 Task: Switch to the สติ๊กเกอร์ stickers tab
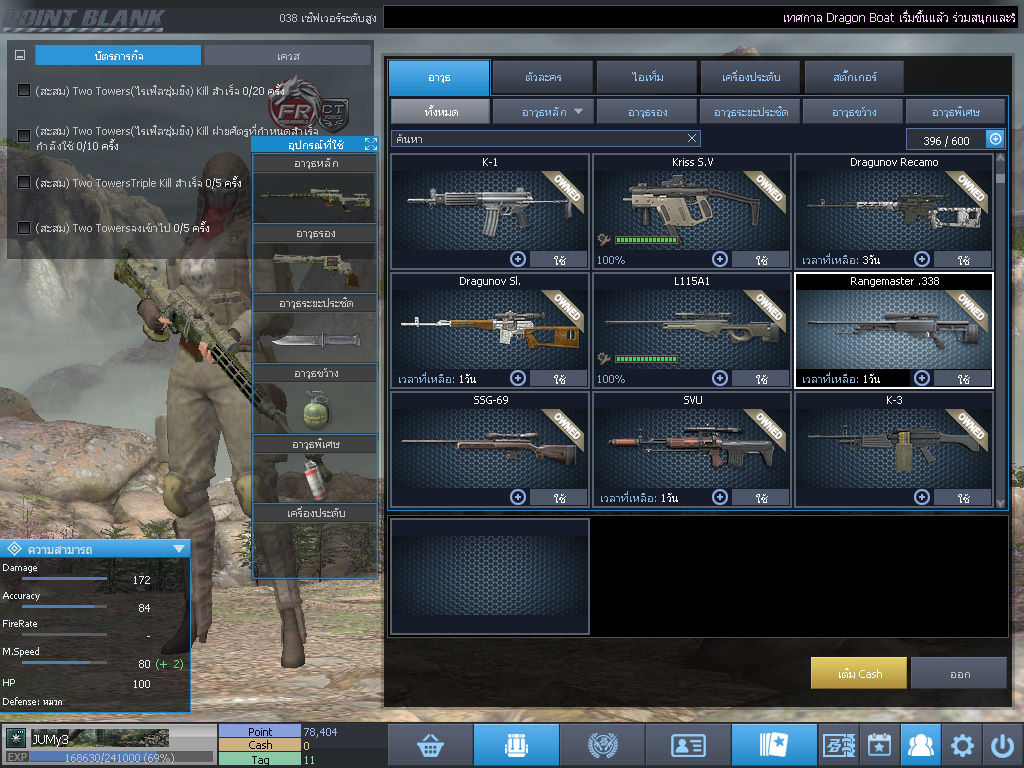point(854,78)
